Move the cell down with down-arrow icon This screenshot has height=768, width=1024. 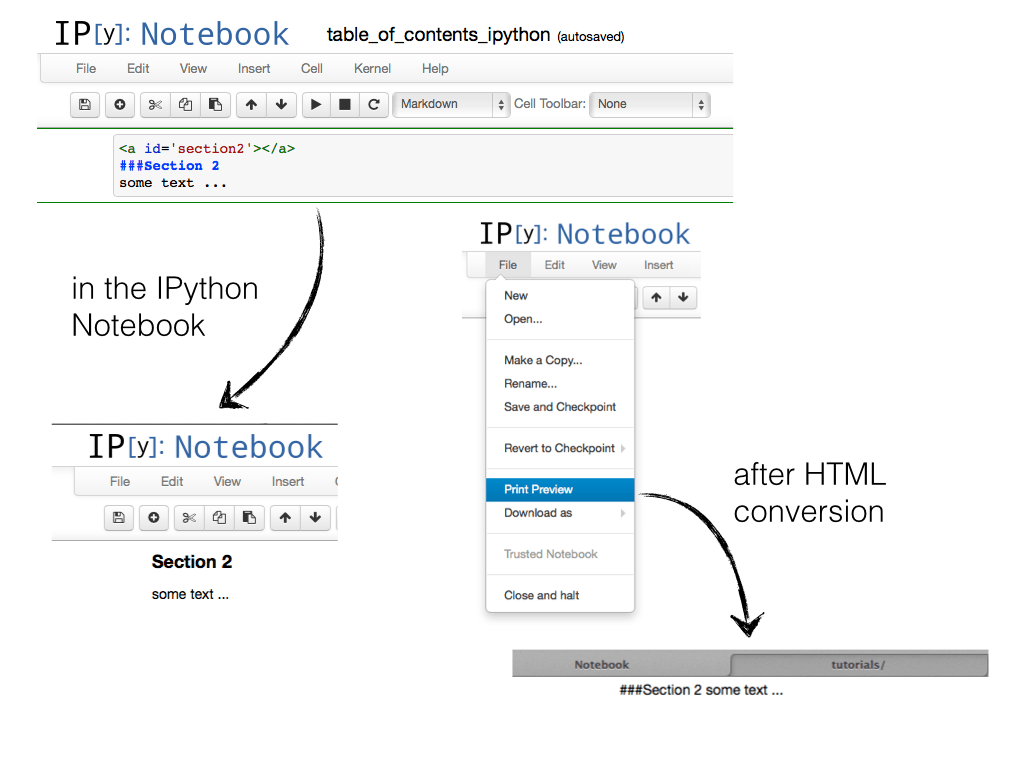pyautogui.click(x=281, y=104)
